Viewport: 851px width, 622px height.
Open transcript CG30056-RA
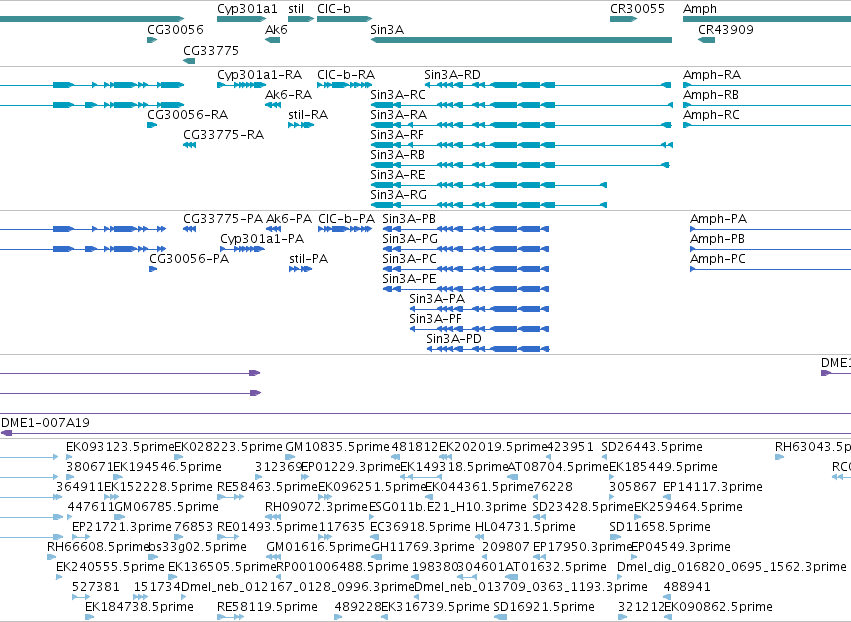[152, 125]
